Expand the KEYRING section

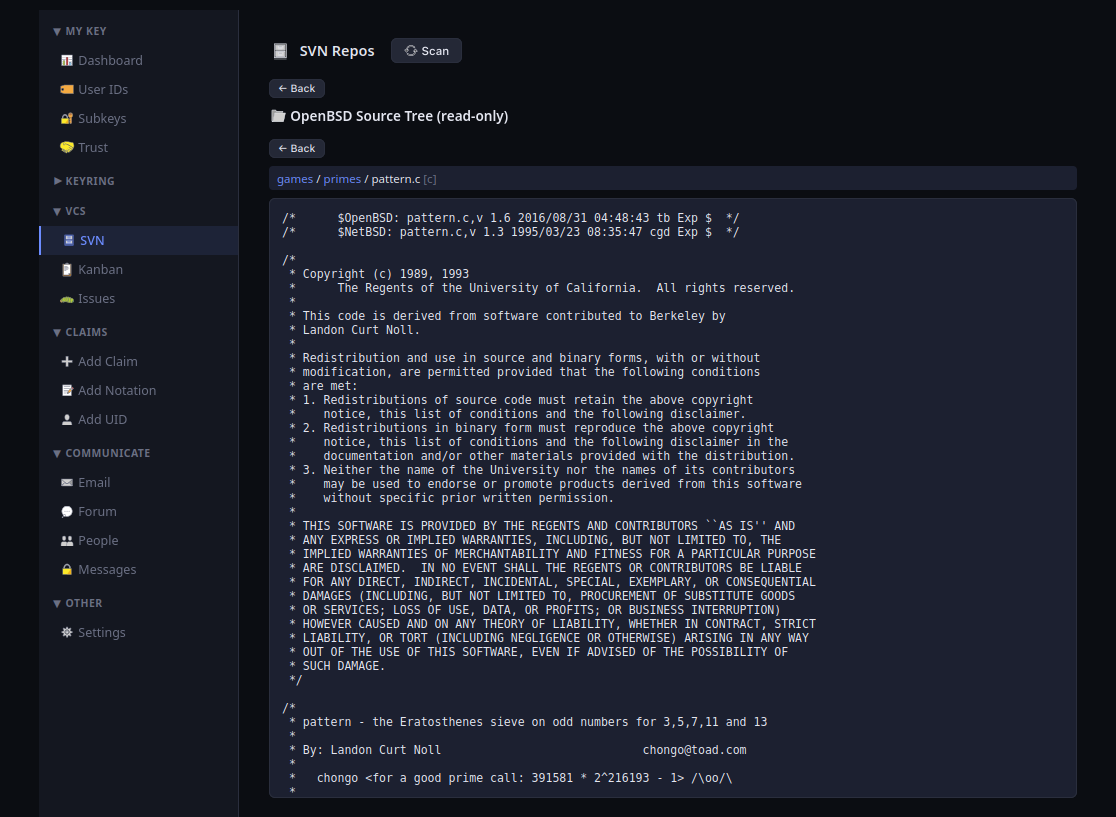coord(84,181)
